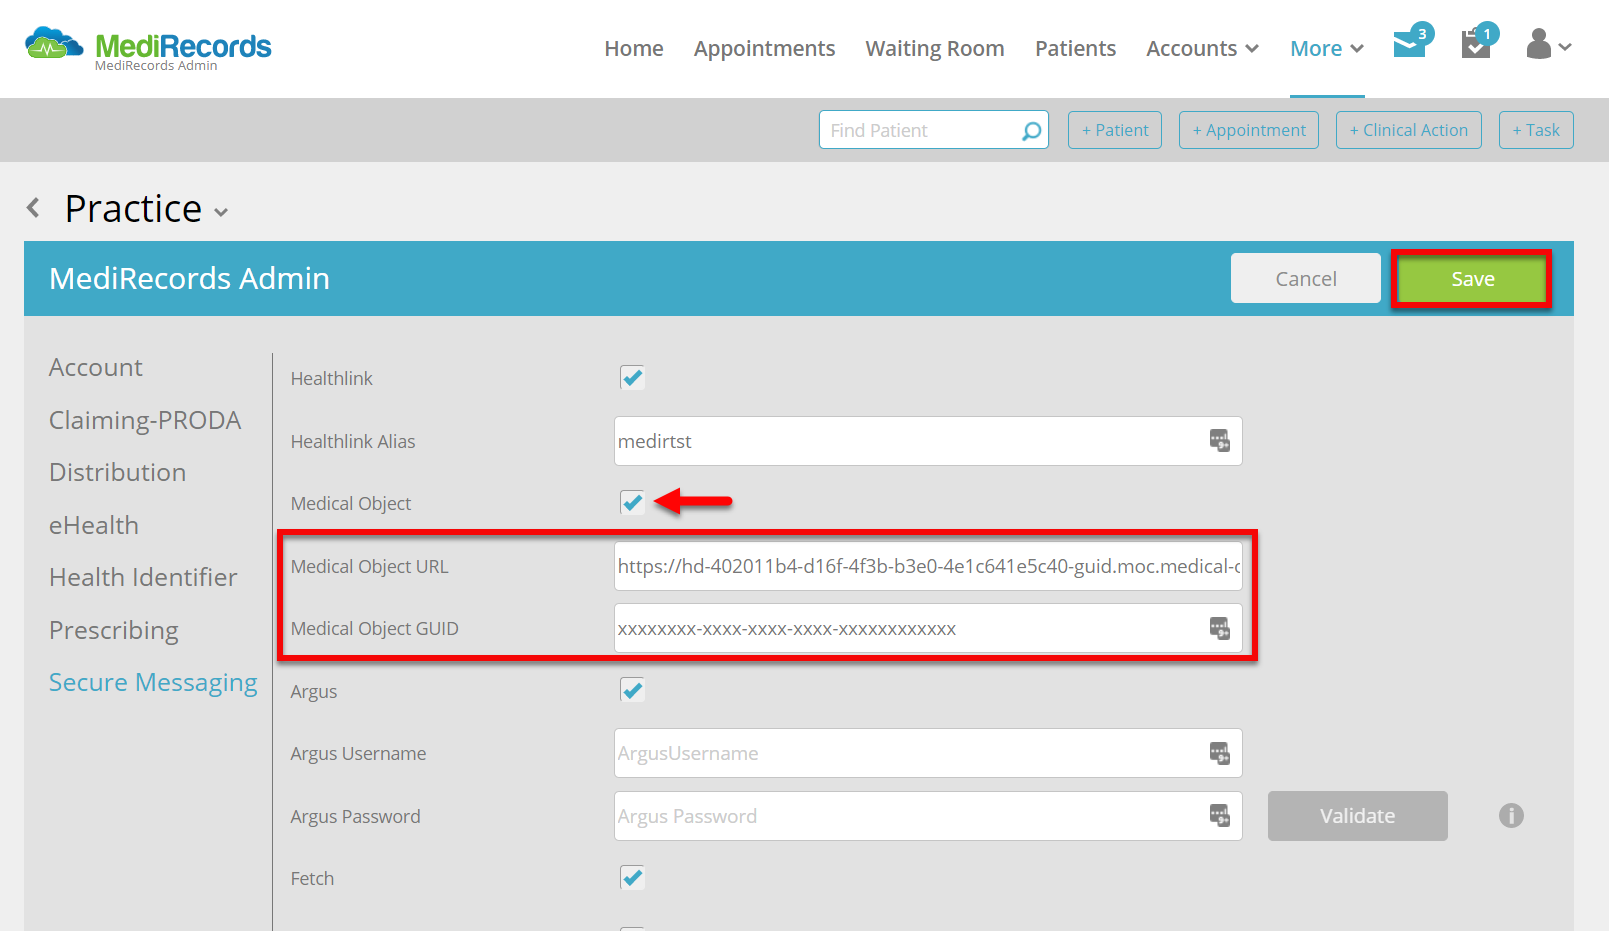Expand the More dropdown menu
This screenshot has width=1609, height=931.
tap(1327, 48)
